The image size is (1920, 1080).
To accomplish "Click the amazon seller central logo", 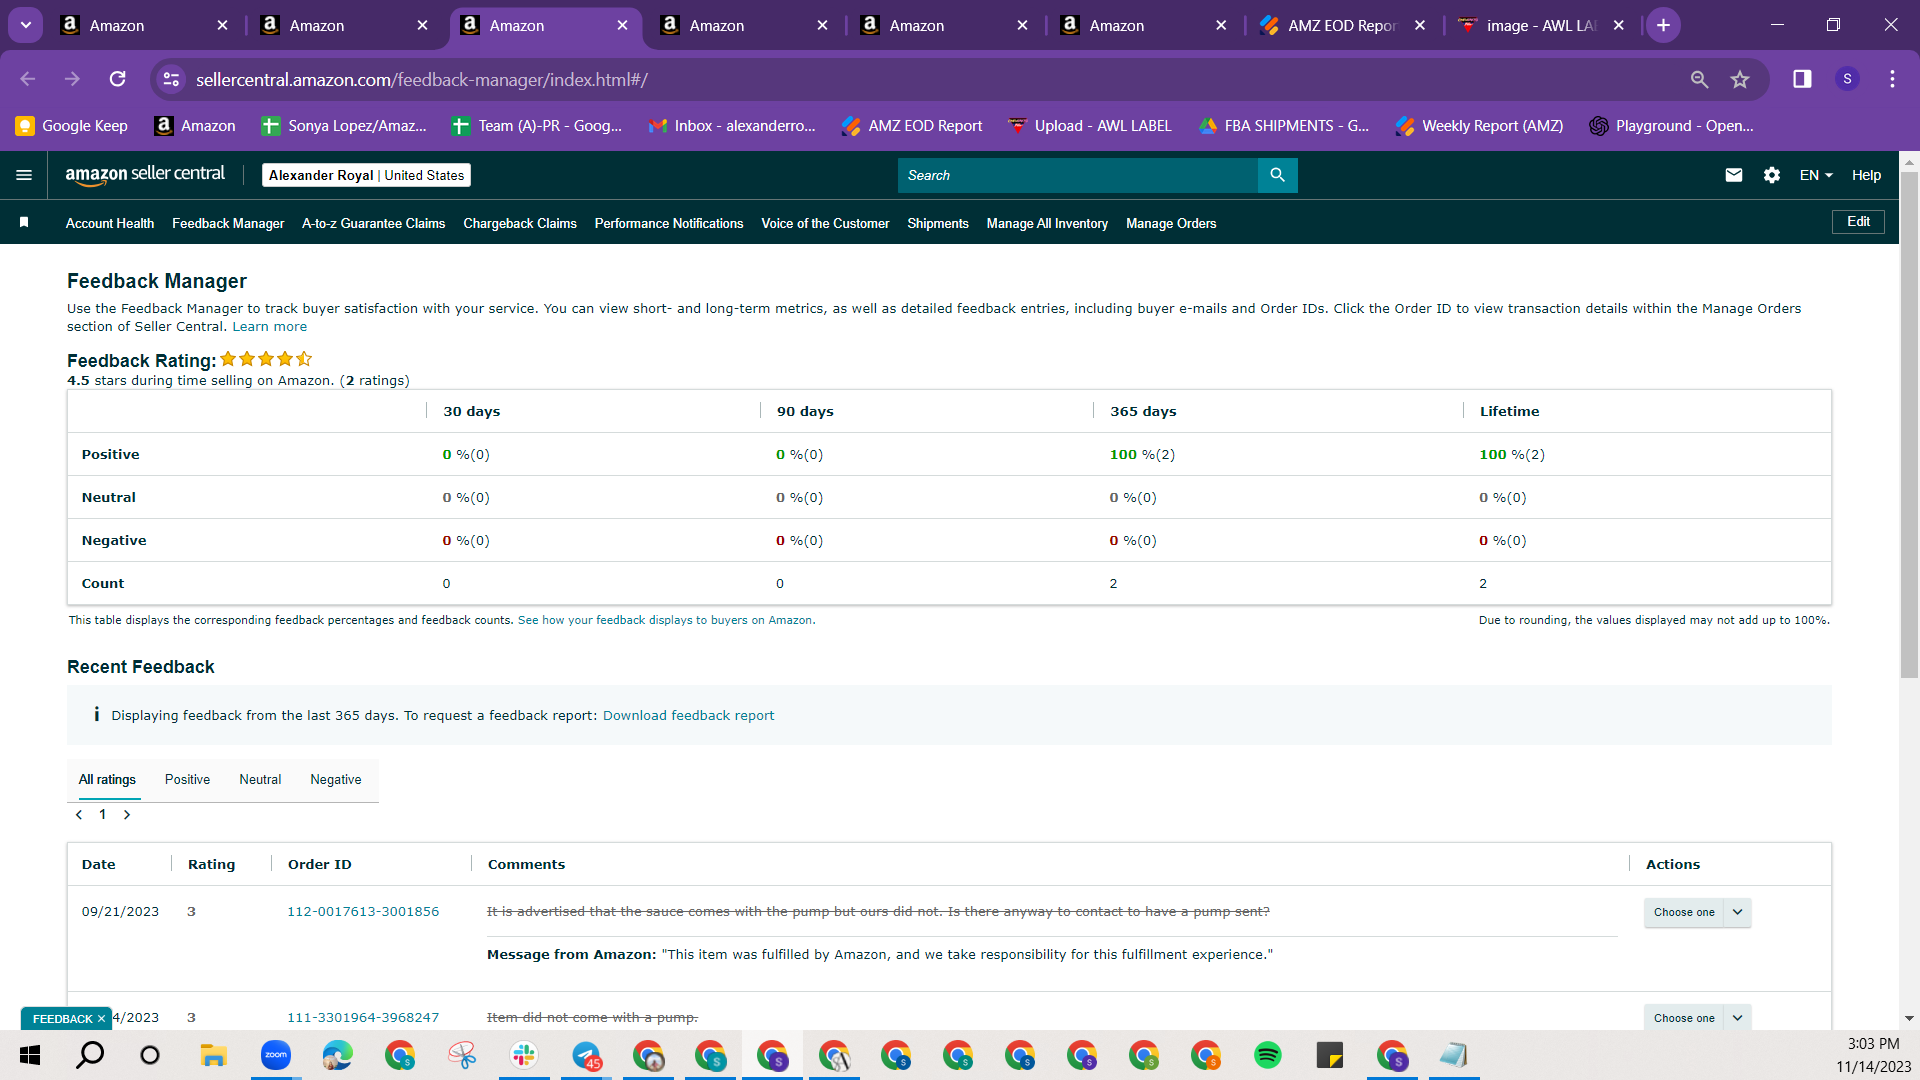I will [x=145, y=175].
